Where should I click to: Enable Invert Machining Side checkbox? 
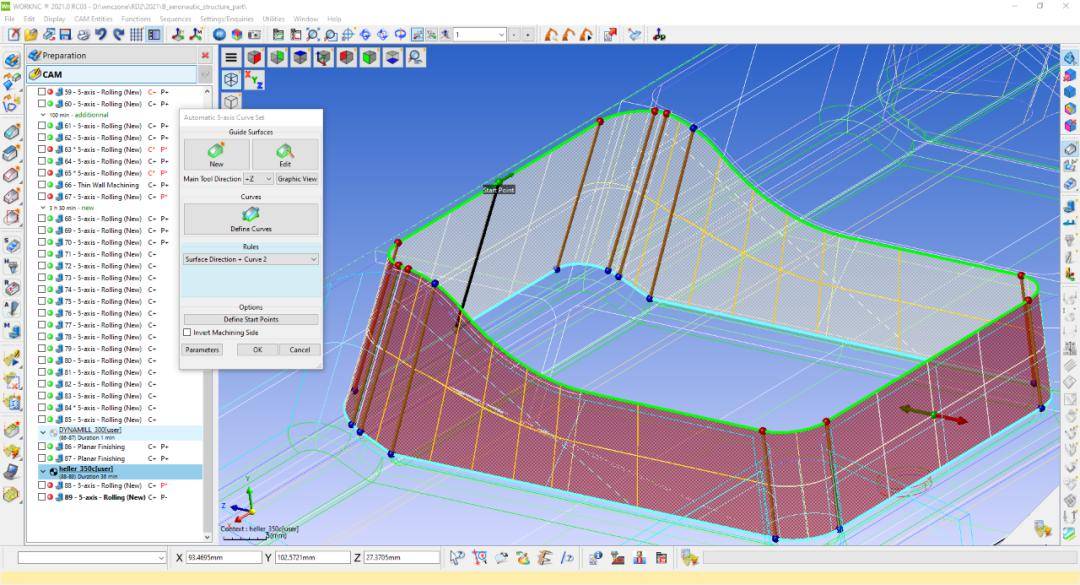click(x=187, y=332)
